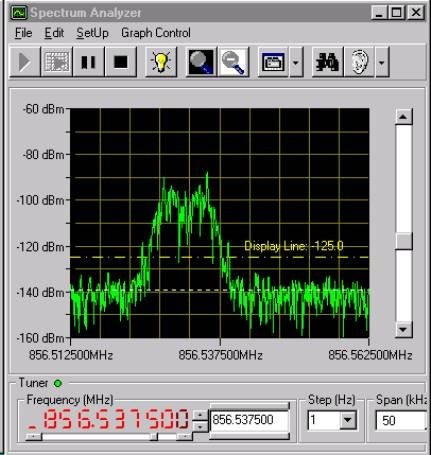This screenshot has width=431, height=455.
Task: Click the frequency slider thumb
Action: click(x=154, y=437)
